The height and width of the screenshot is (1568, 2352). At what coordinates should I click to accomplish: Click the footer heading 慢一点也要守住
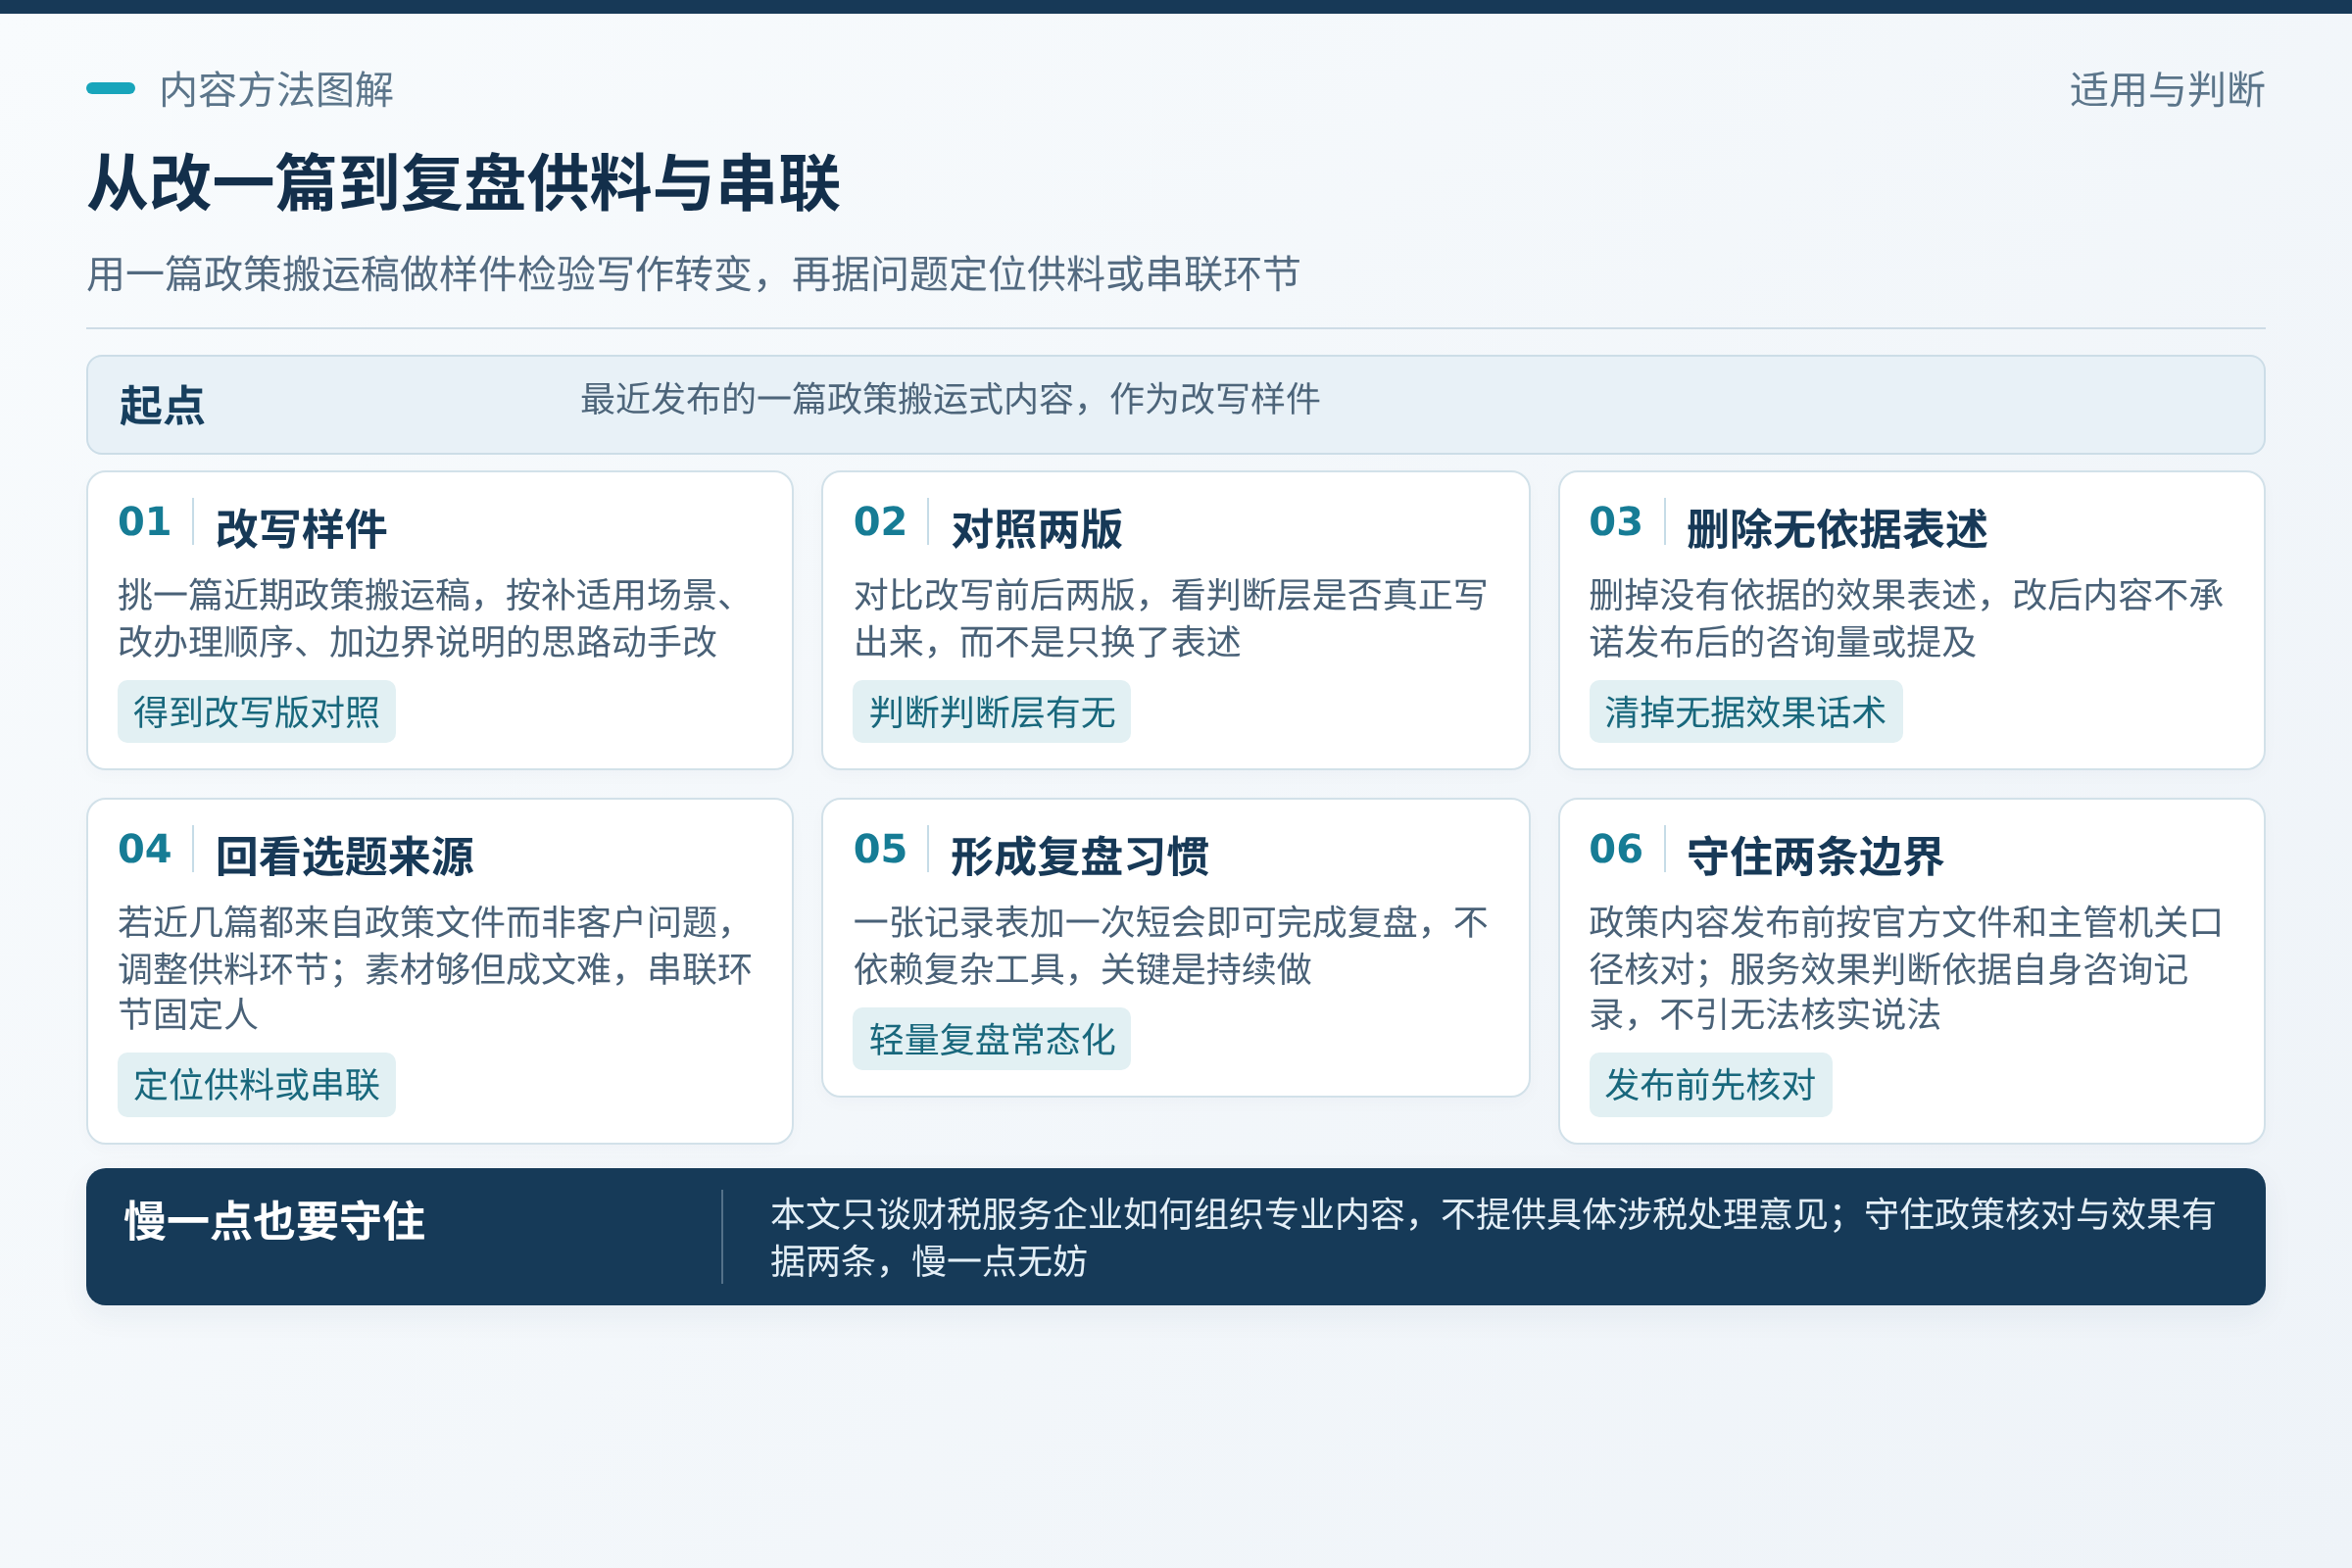coord(275,1221)
